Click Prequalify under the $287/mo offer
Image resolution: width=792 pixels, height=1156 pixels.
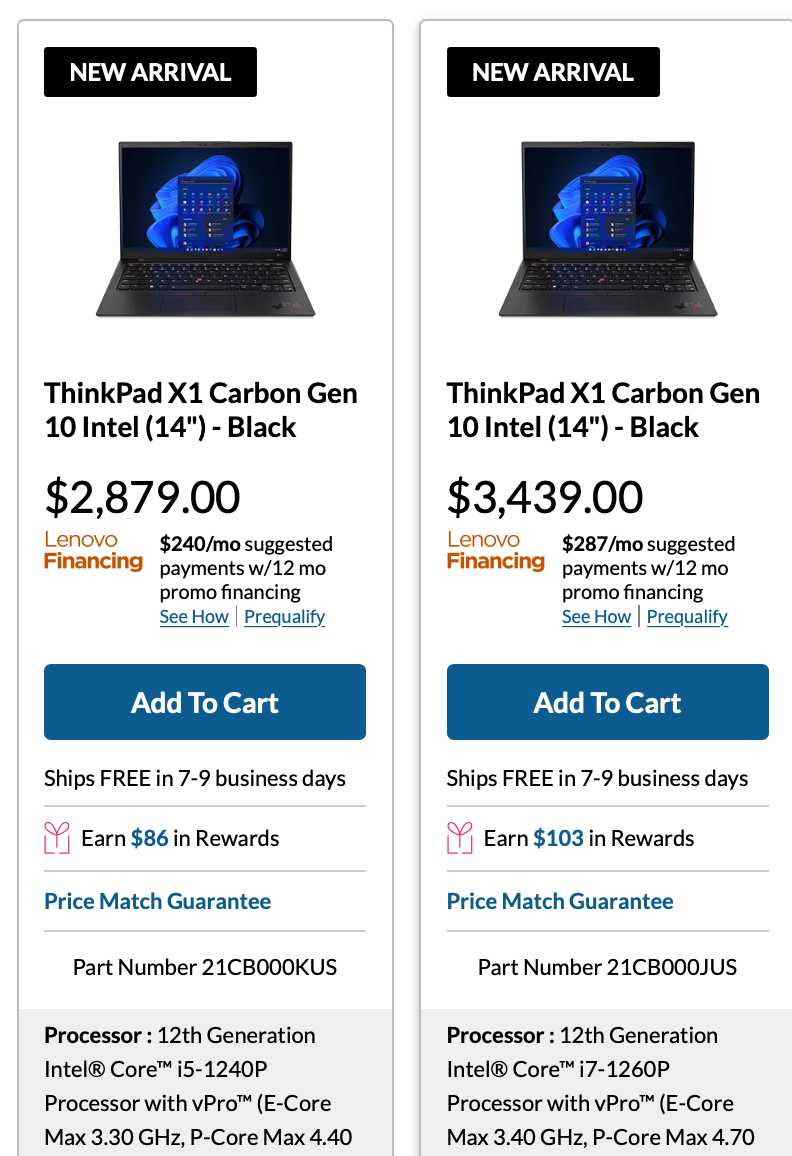(x=687, y=617)
